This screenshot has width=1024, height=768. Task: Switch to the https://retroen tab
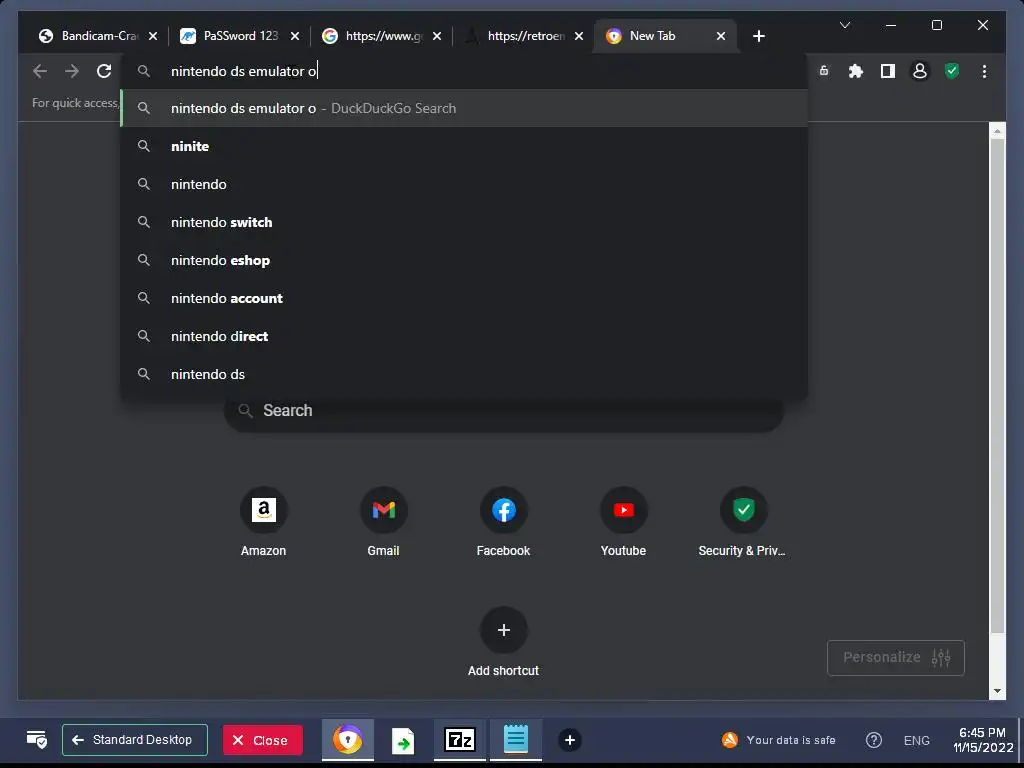tap(522, 36)
